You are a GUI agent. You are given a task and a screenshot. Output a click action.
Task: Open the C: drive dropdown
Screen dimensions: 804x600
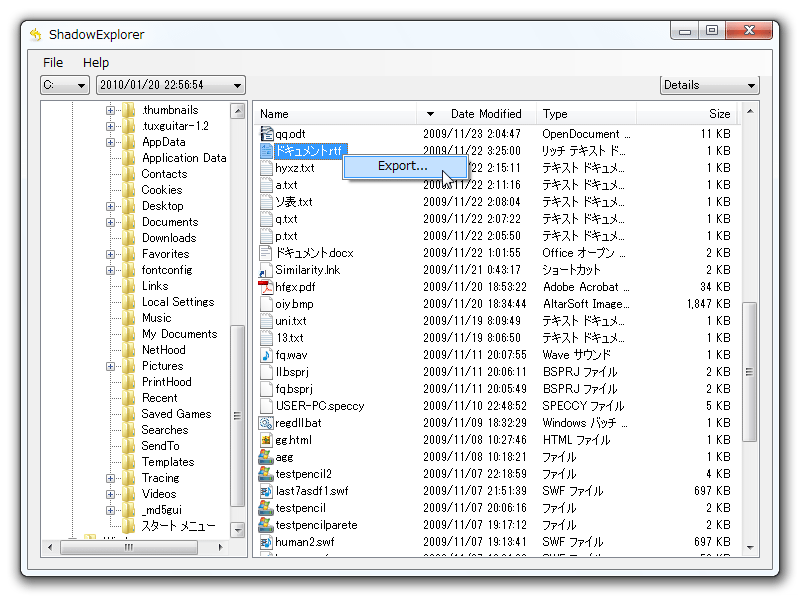pos(65,86)
